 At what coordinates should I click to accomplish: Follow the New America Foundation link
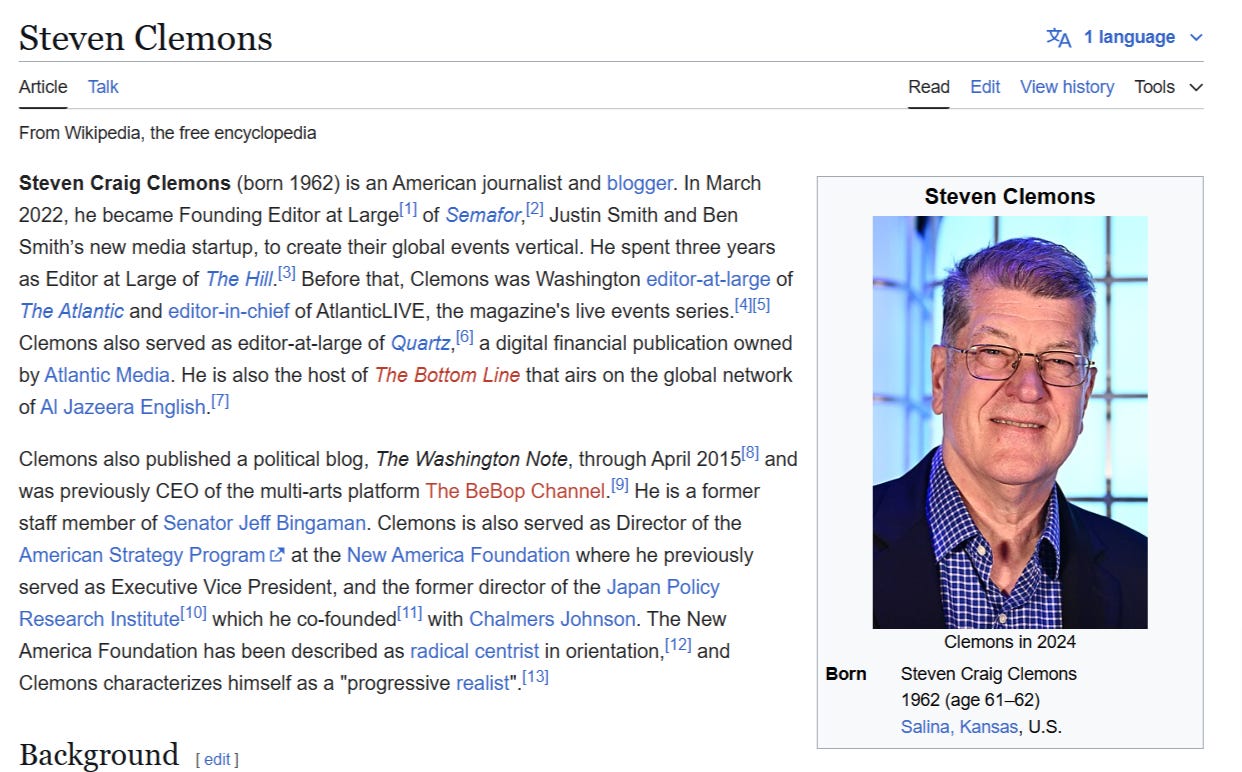point(458,555)
